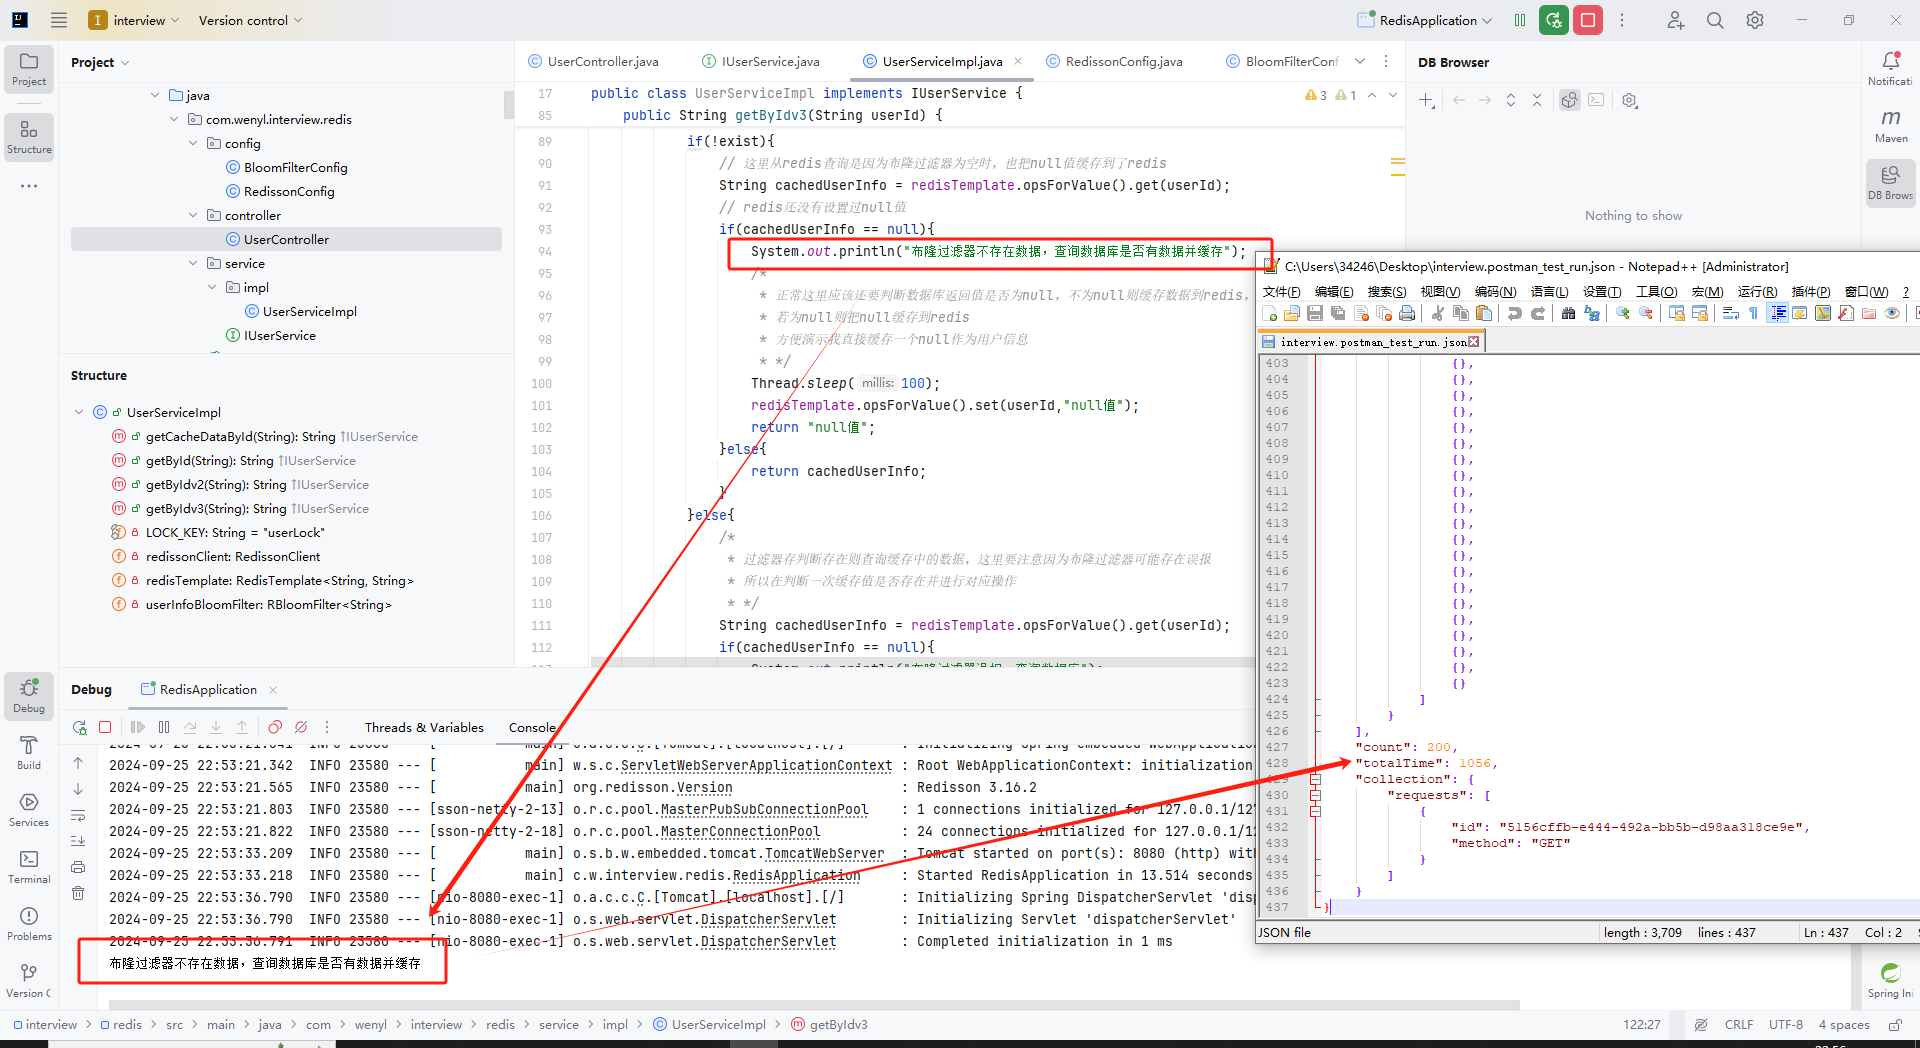Open Project view selector chevron
This screenshot has width=1920, height=1048.
point(125,62)
